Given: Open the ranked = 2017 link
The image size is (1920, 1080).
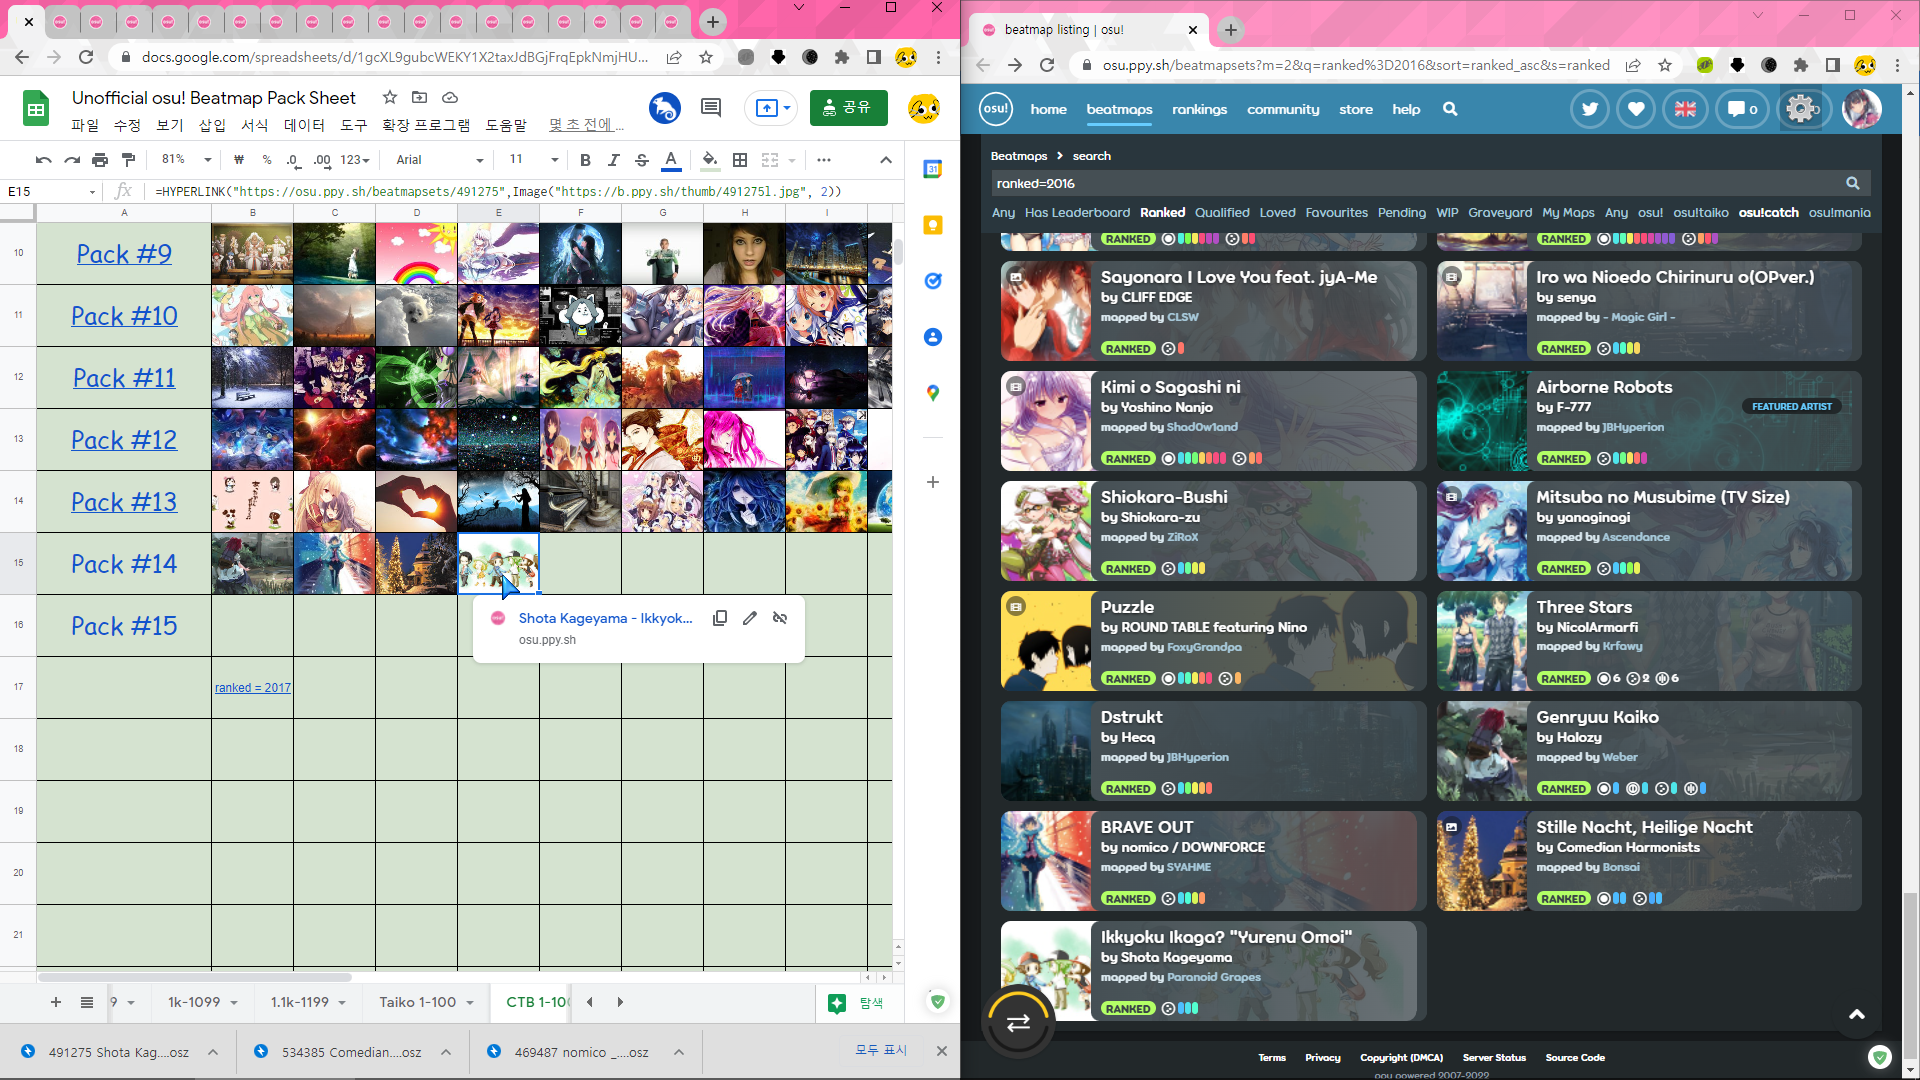Looking at the screenshot, I should [x=253, y=688].
